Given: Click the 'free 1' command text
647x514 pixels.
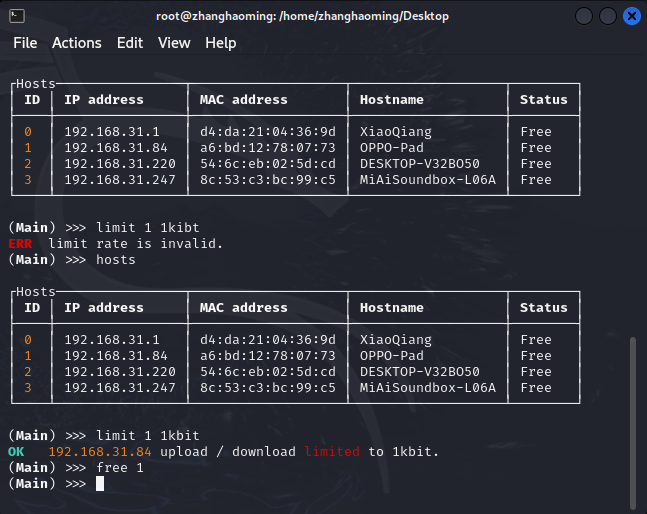Looking at the screenshot, I should [120, 468].
